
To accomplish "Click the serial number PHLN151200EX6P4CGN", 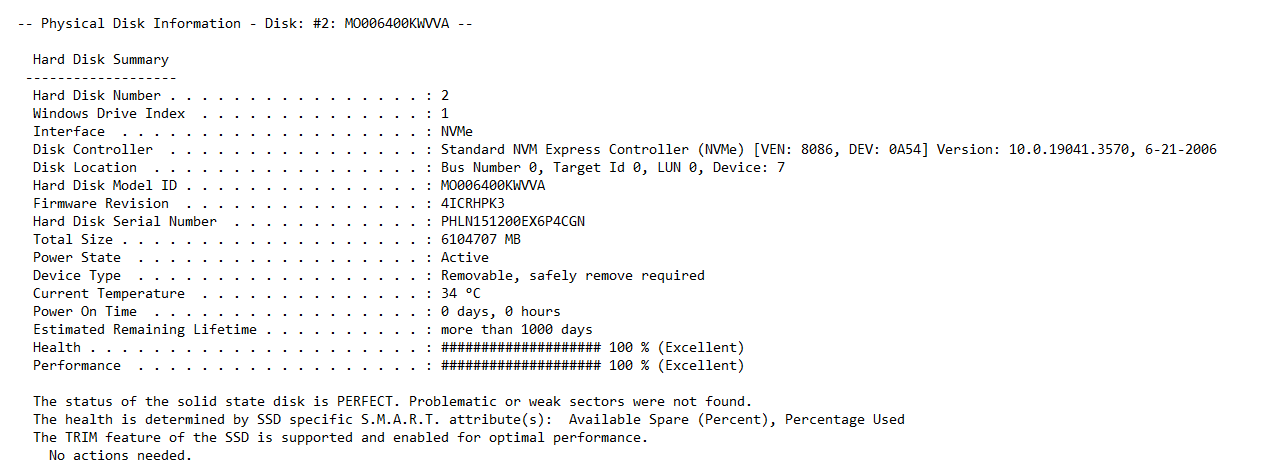I will (513, 221).
